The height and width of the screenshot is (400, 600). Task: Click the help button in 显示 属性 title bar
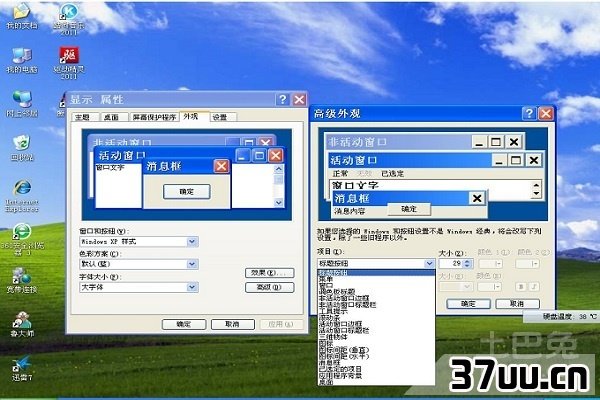click(x=282, y=100)
